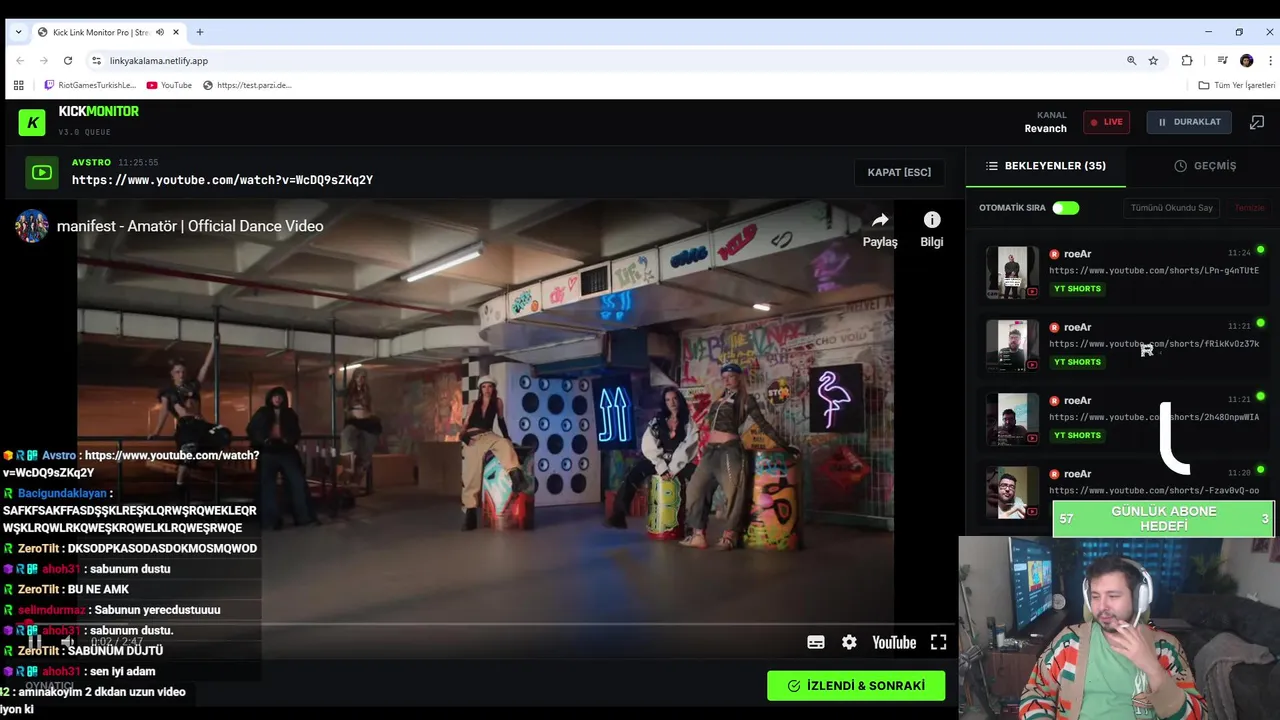
Task: Open the Chrome apps grid in bookmarks bar
Action: tap(18, 85)
